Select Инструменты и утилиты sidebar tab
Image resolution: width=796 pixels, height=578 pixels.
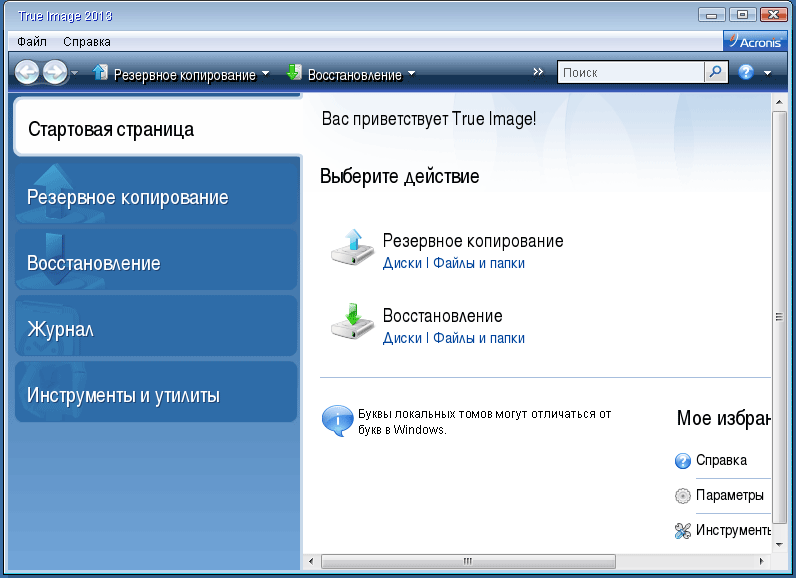(156, 392)
